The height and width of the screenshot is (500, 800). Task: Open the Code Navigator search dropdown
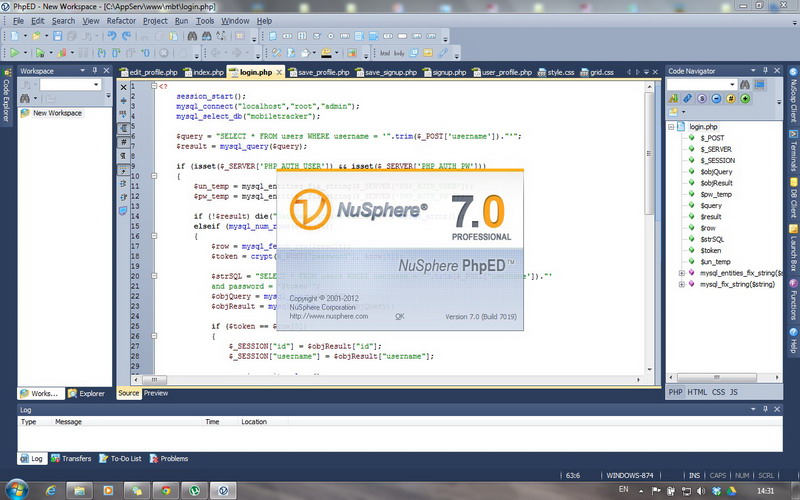coord(732,85)
